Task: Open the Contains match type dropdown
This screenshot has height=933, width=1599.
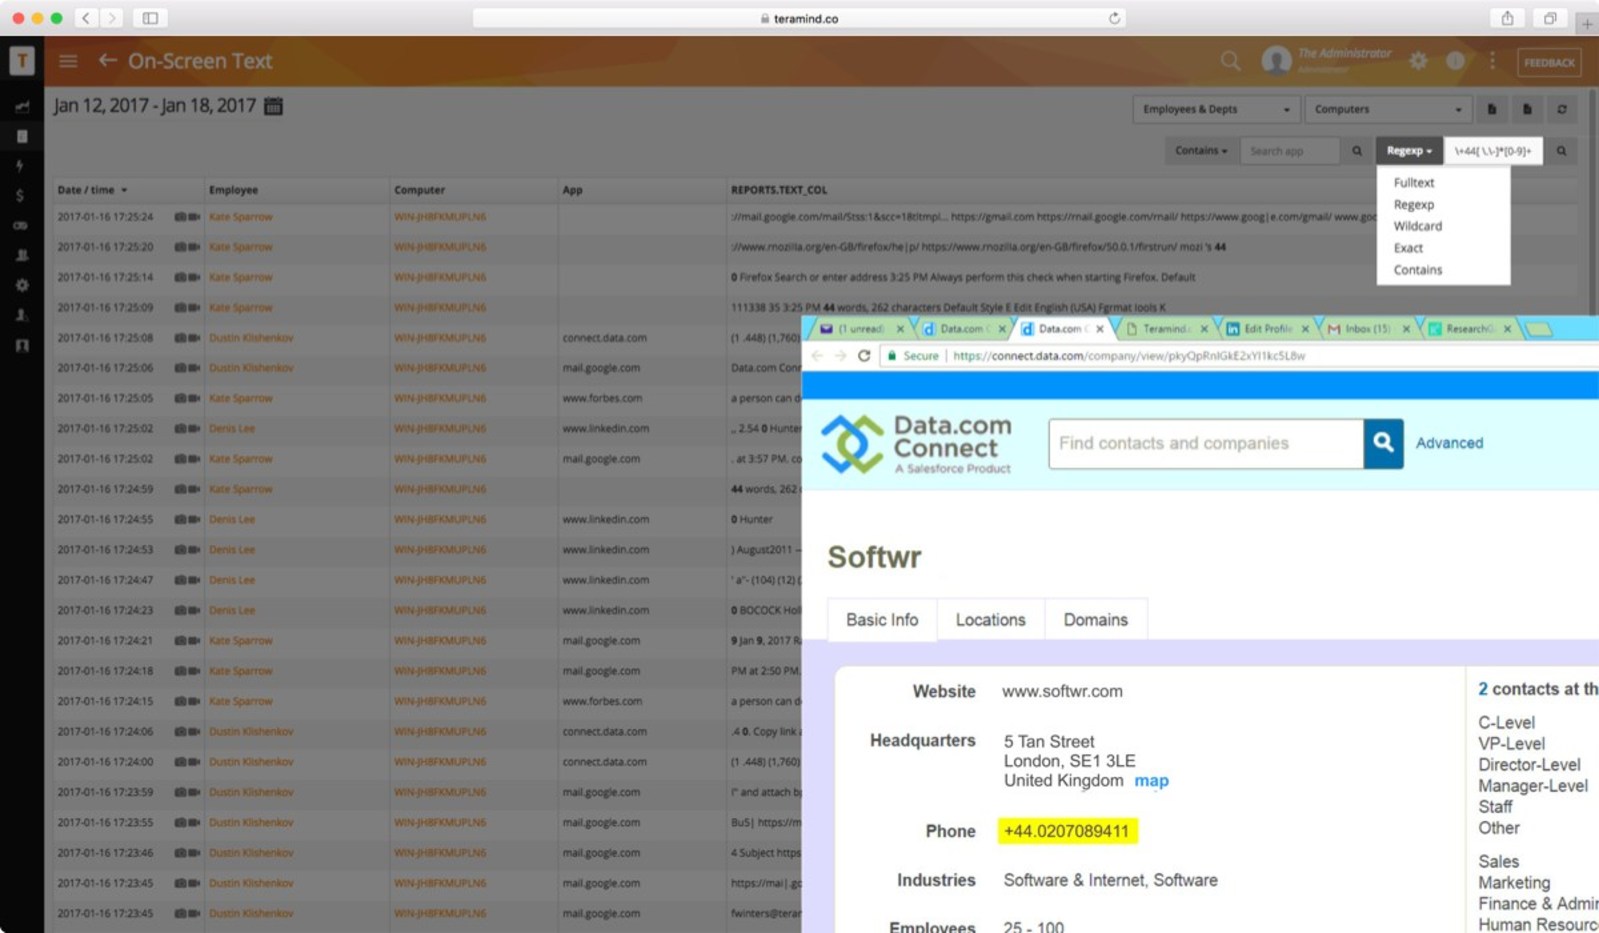Action: [x=1201, y=151]
